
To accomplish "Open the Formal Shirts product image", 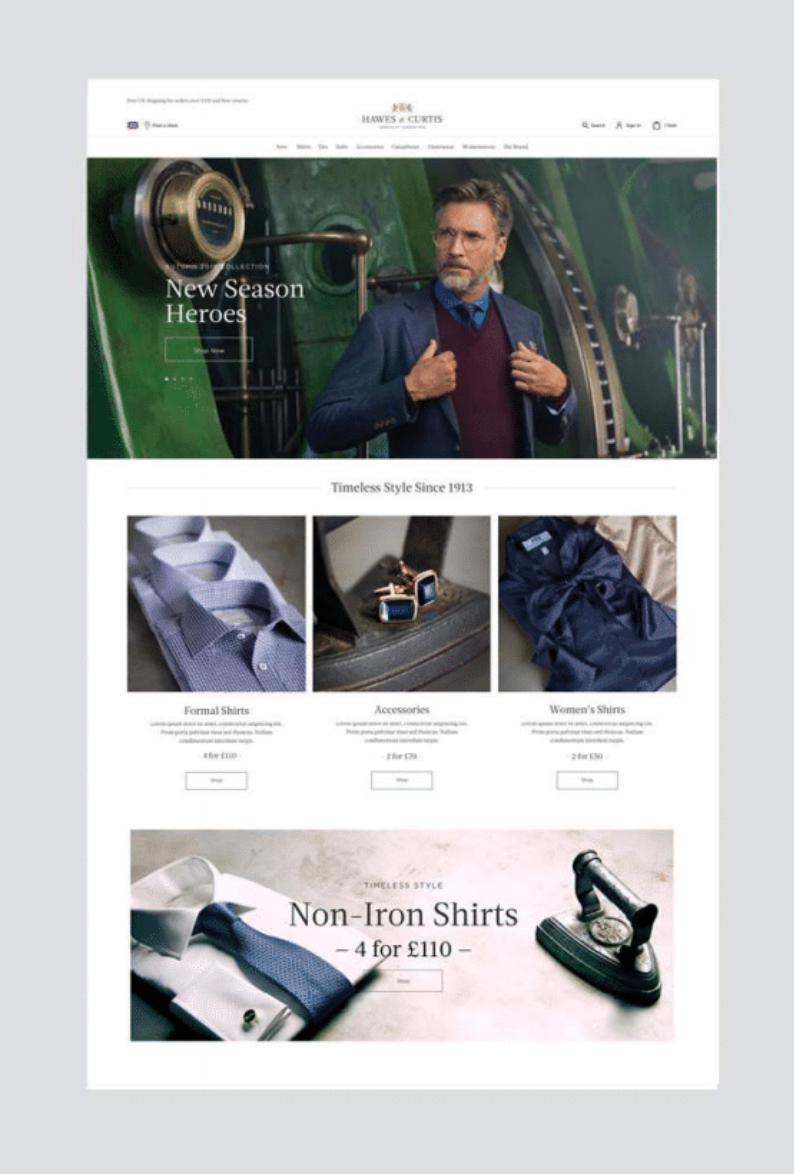I will click(216, 603).
